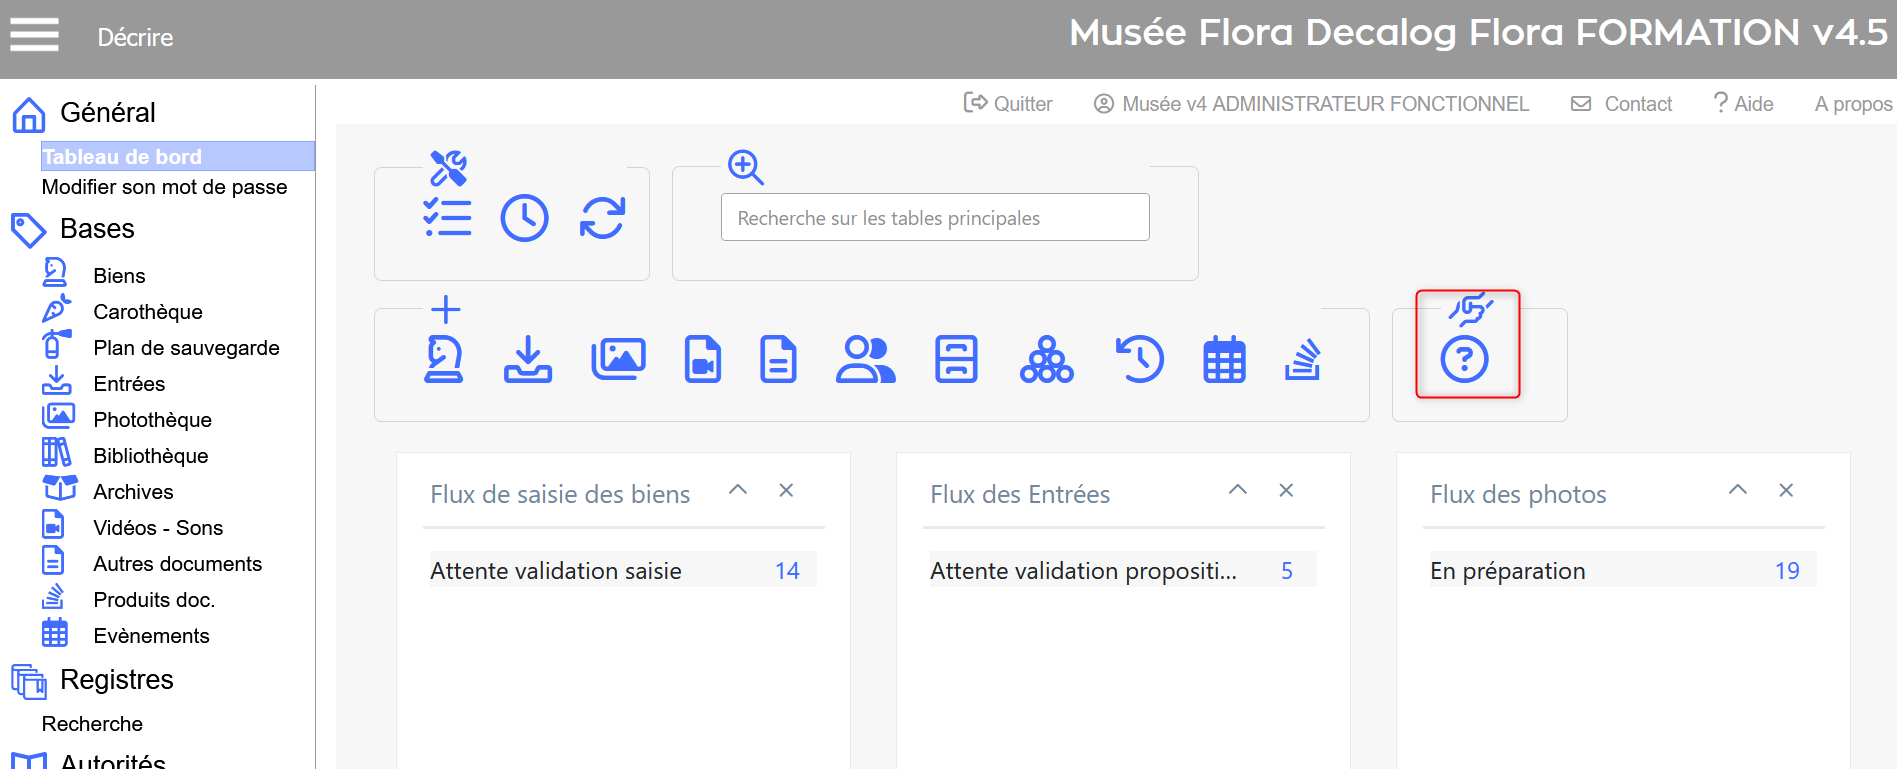The height and width of the screenshot is (769, 1897).
Task: Click the Photothèque images toolbar icon
Action: [619, 360]
